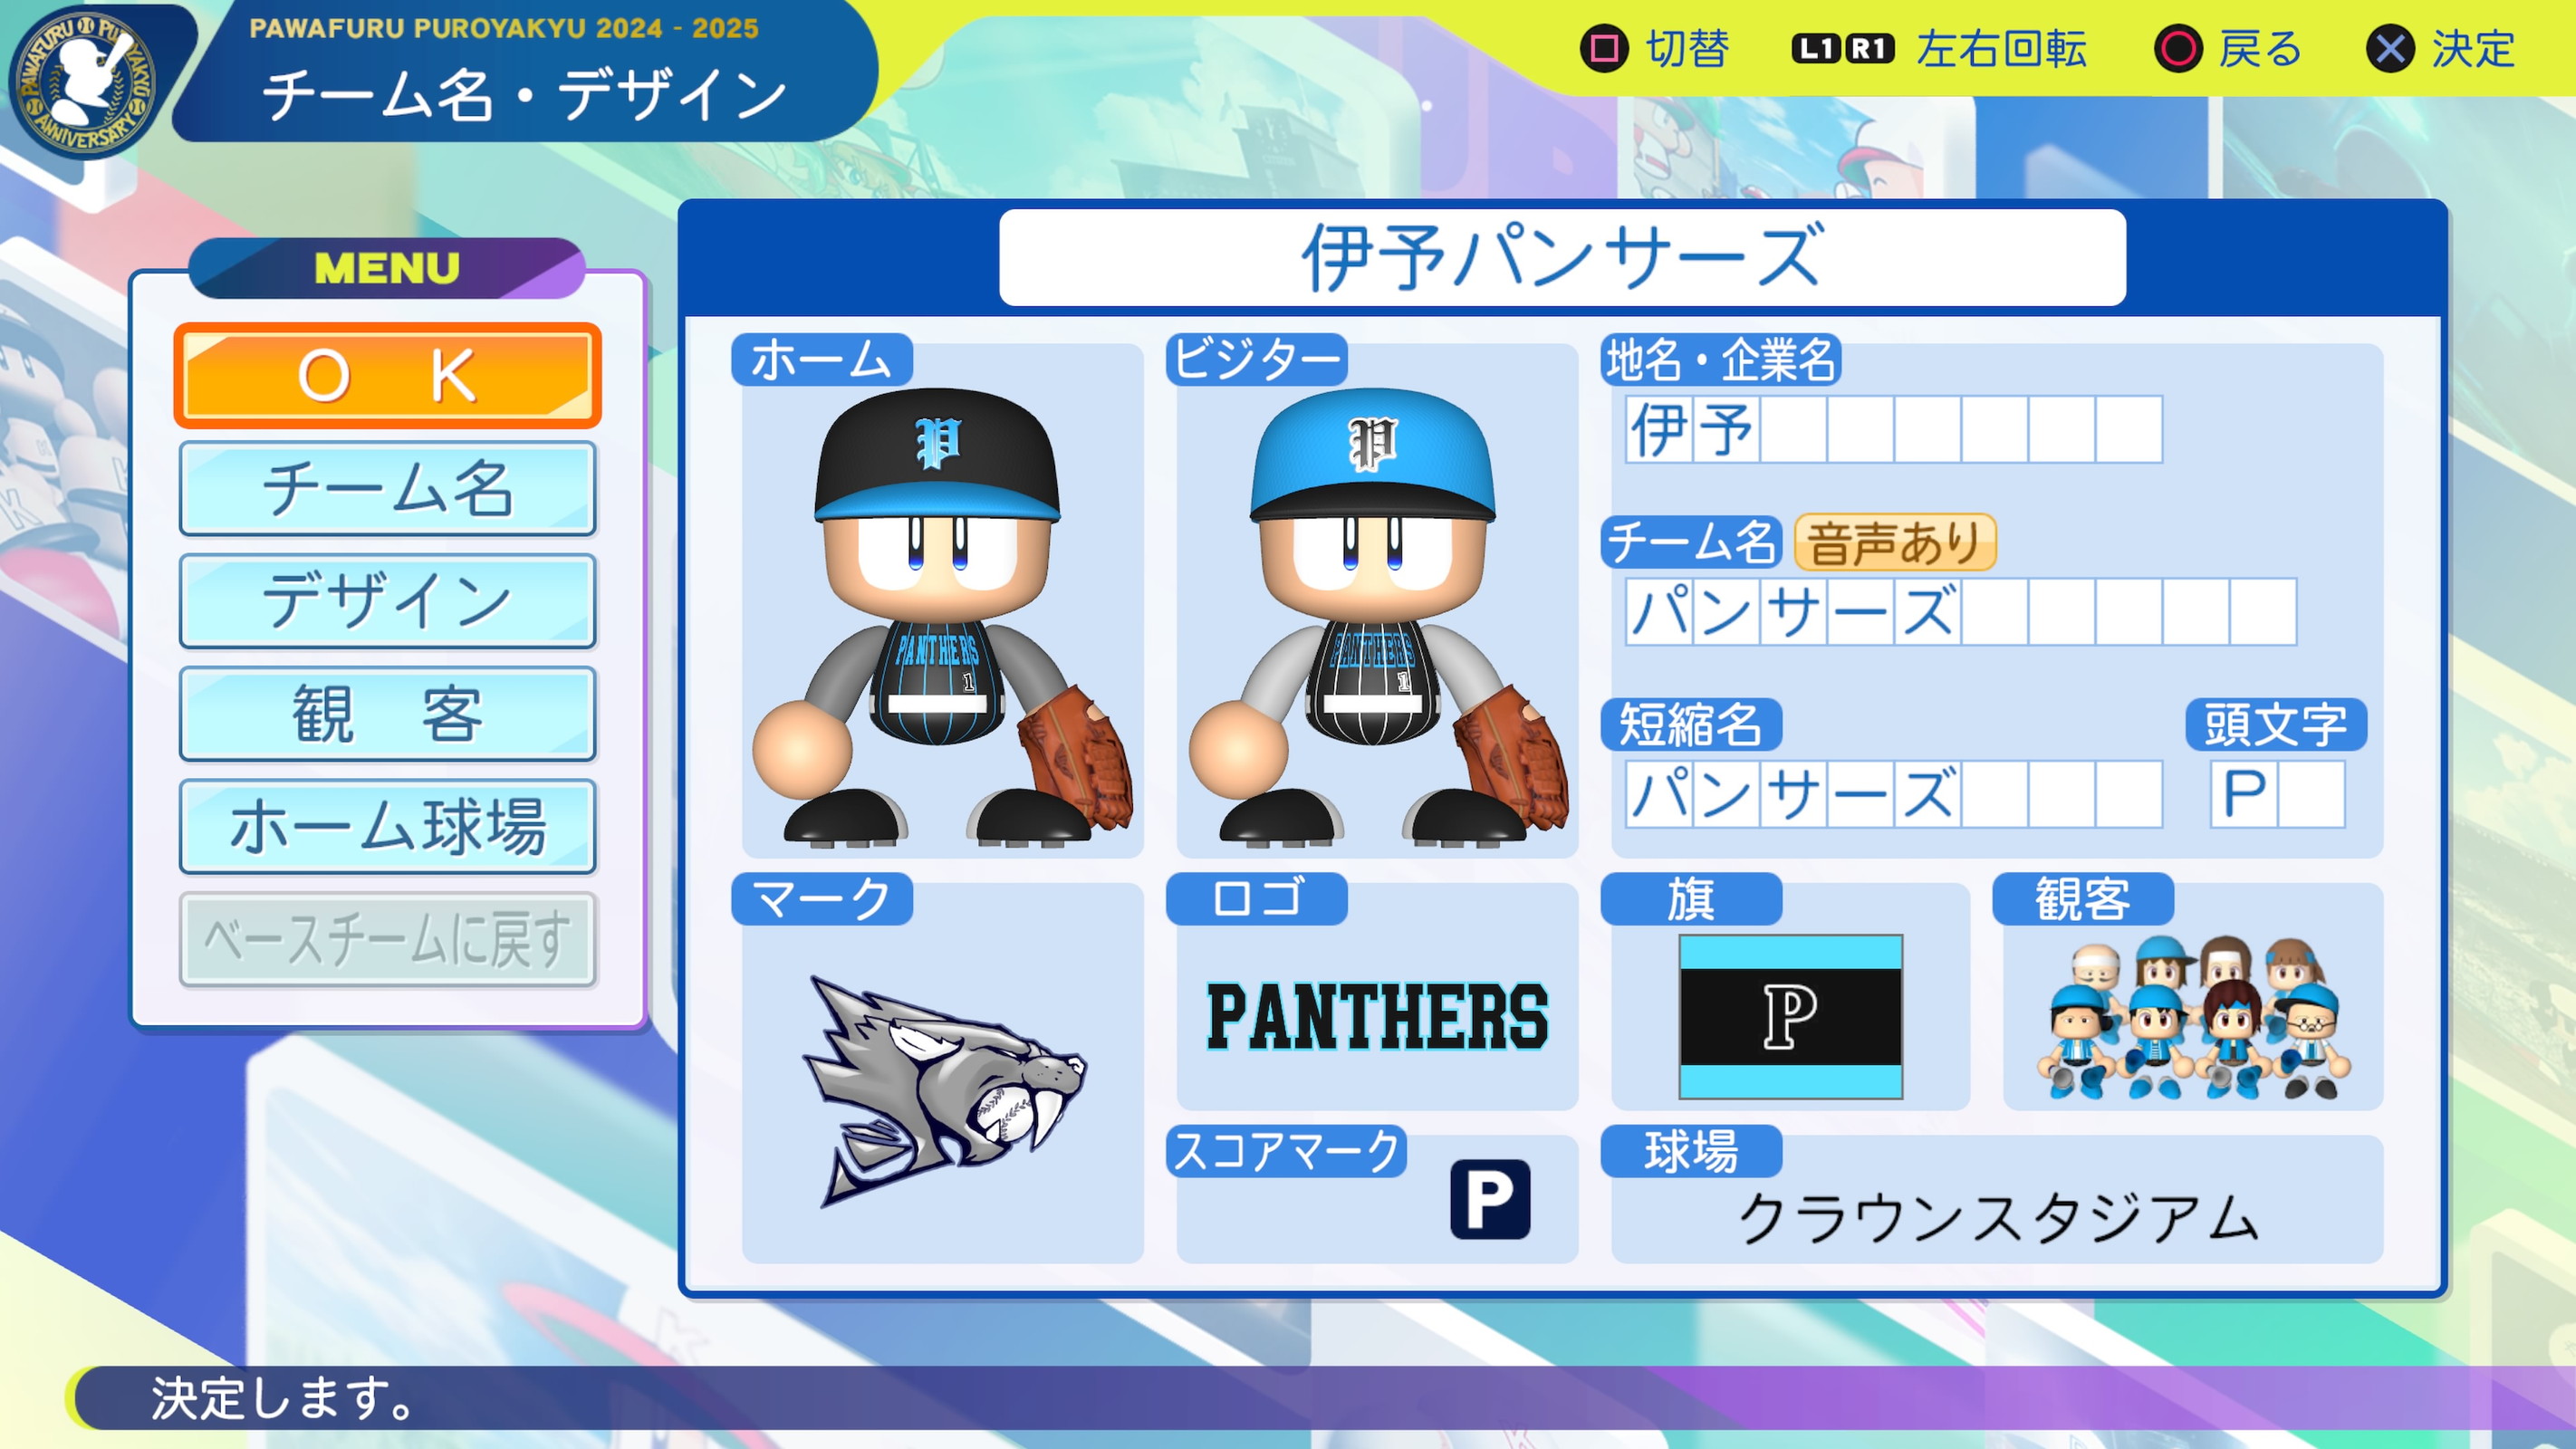Click the 伊予 place name field
Image resolution: width=2576 pixels, height=1449 pixels.
(1893, 429)
